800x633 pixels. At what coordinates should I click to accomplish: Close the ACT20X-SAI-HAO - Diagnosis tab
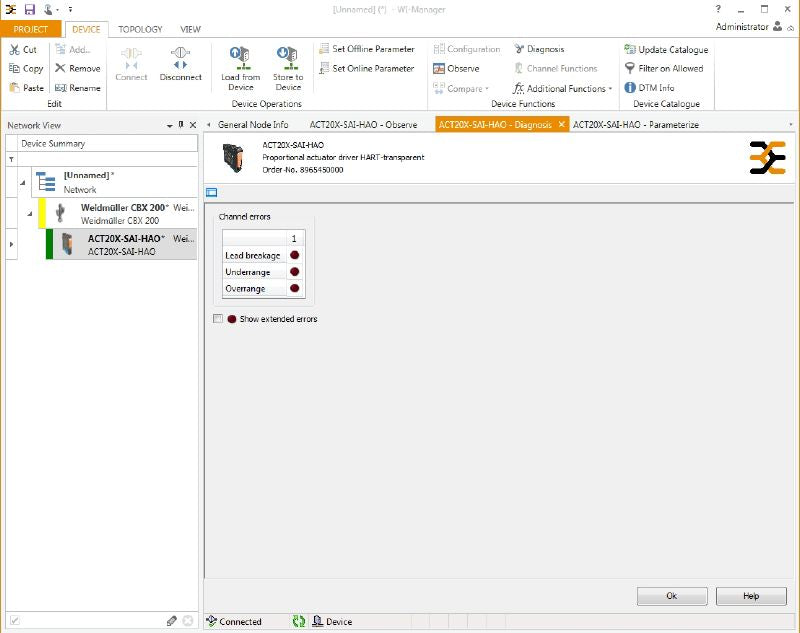click(x=562, y=125)
